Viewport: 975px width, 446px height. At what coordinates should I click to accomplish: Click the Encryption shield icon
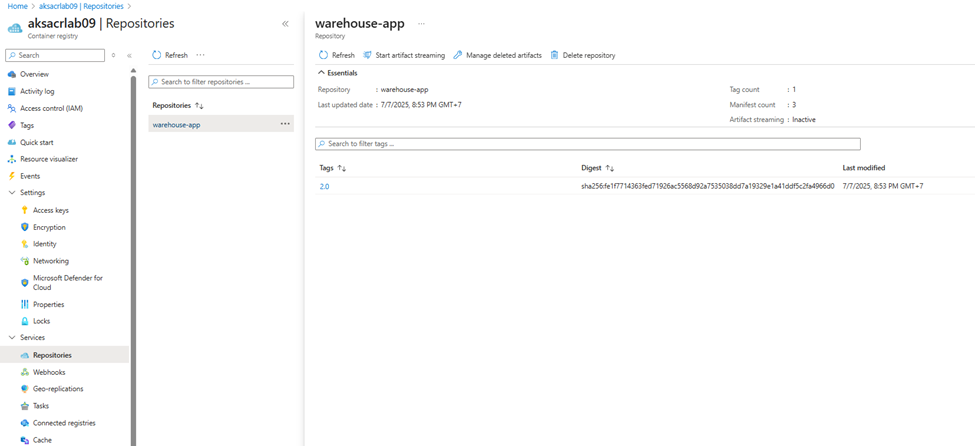click(x=25, y=227)
